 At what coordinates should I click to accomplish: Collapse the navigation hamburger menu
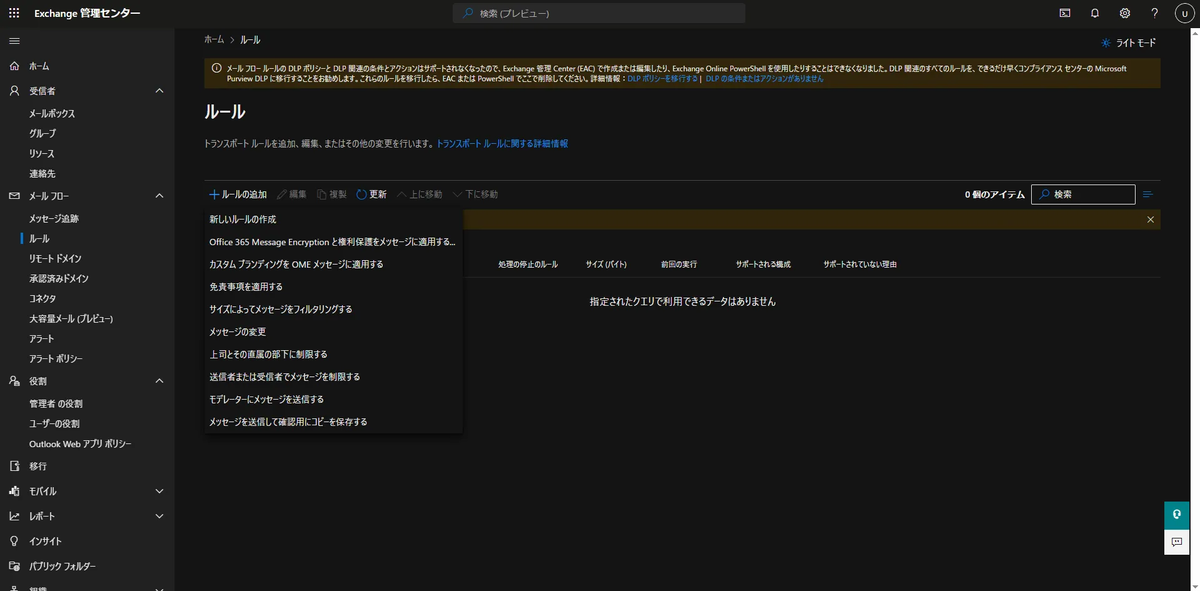(x=14, y=40)
